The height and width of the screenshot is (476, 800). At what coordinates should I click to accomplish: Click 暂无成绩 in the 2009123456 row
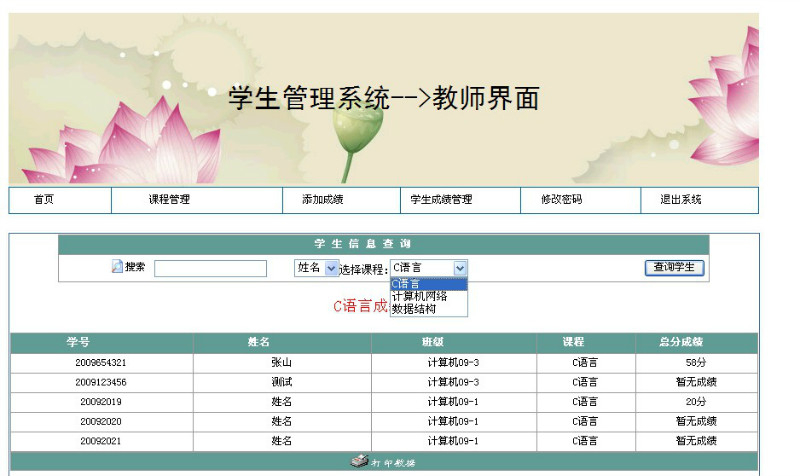point(696,382)
